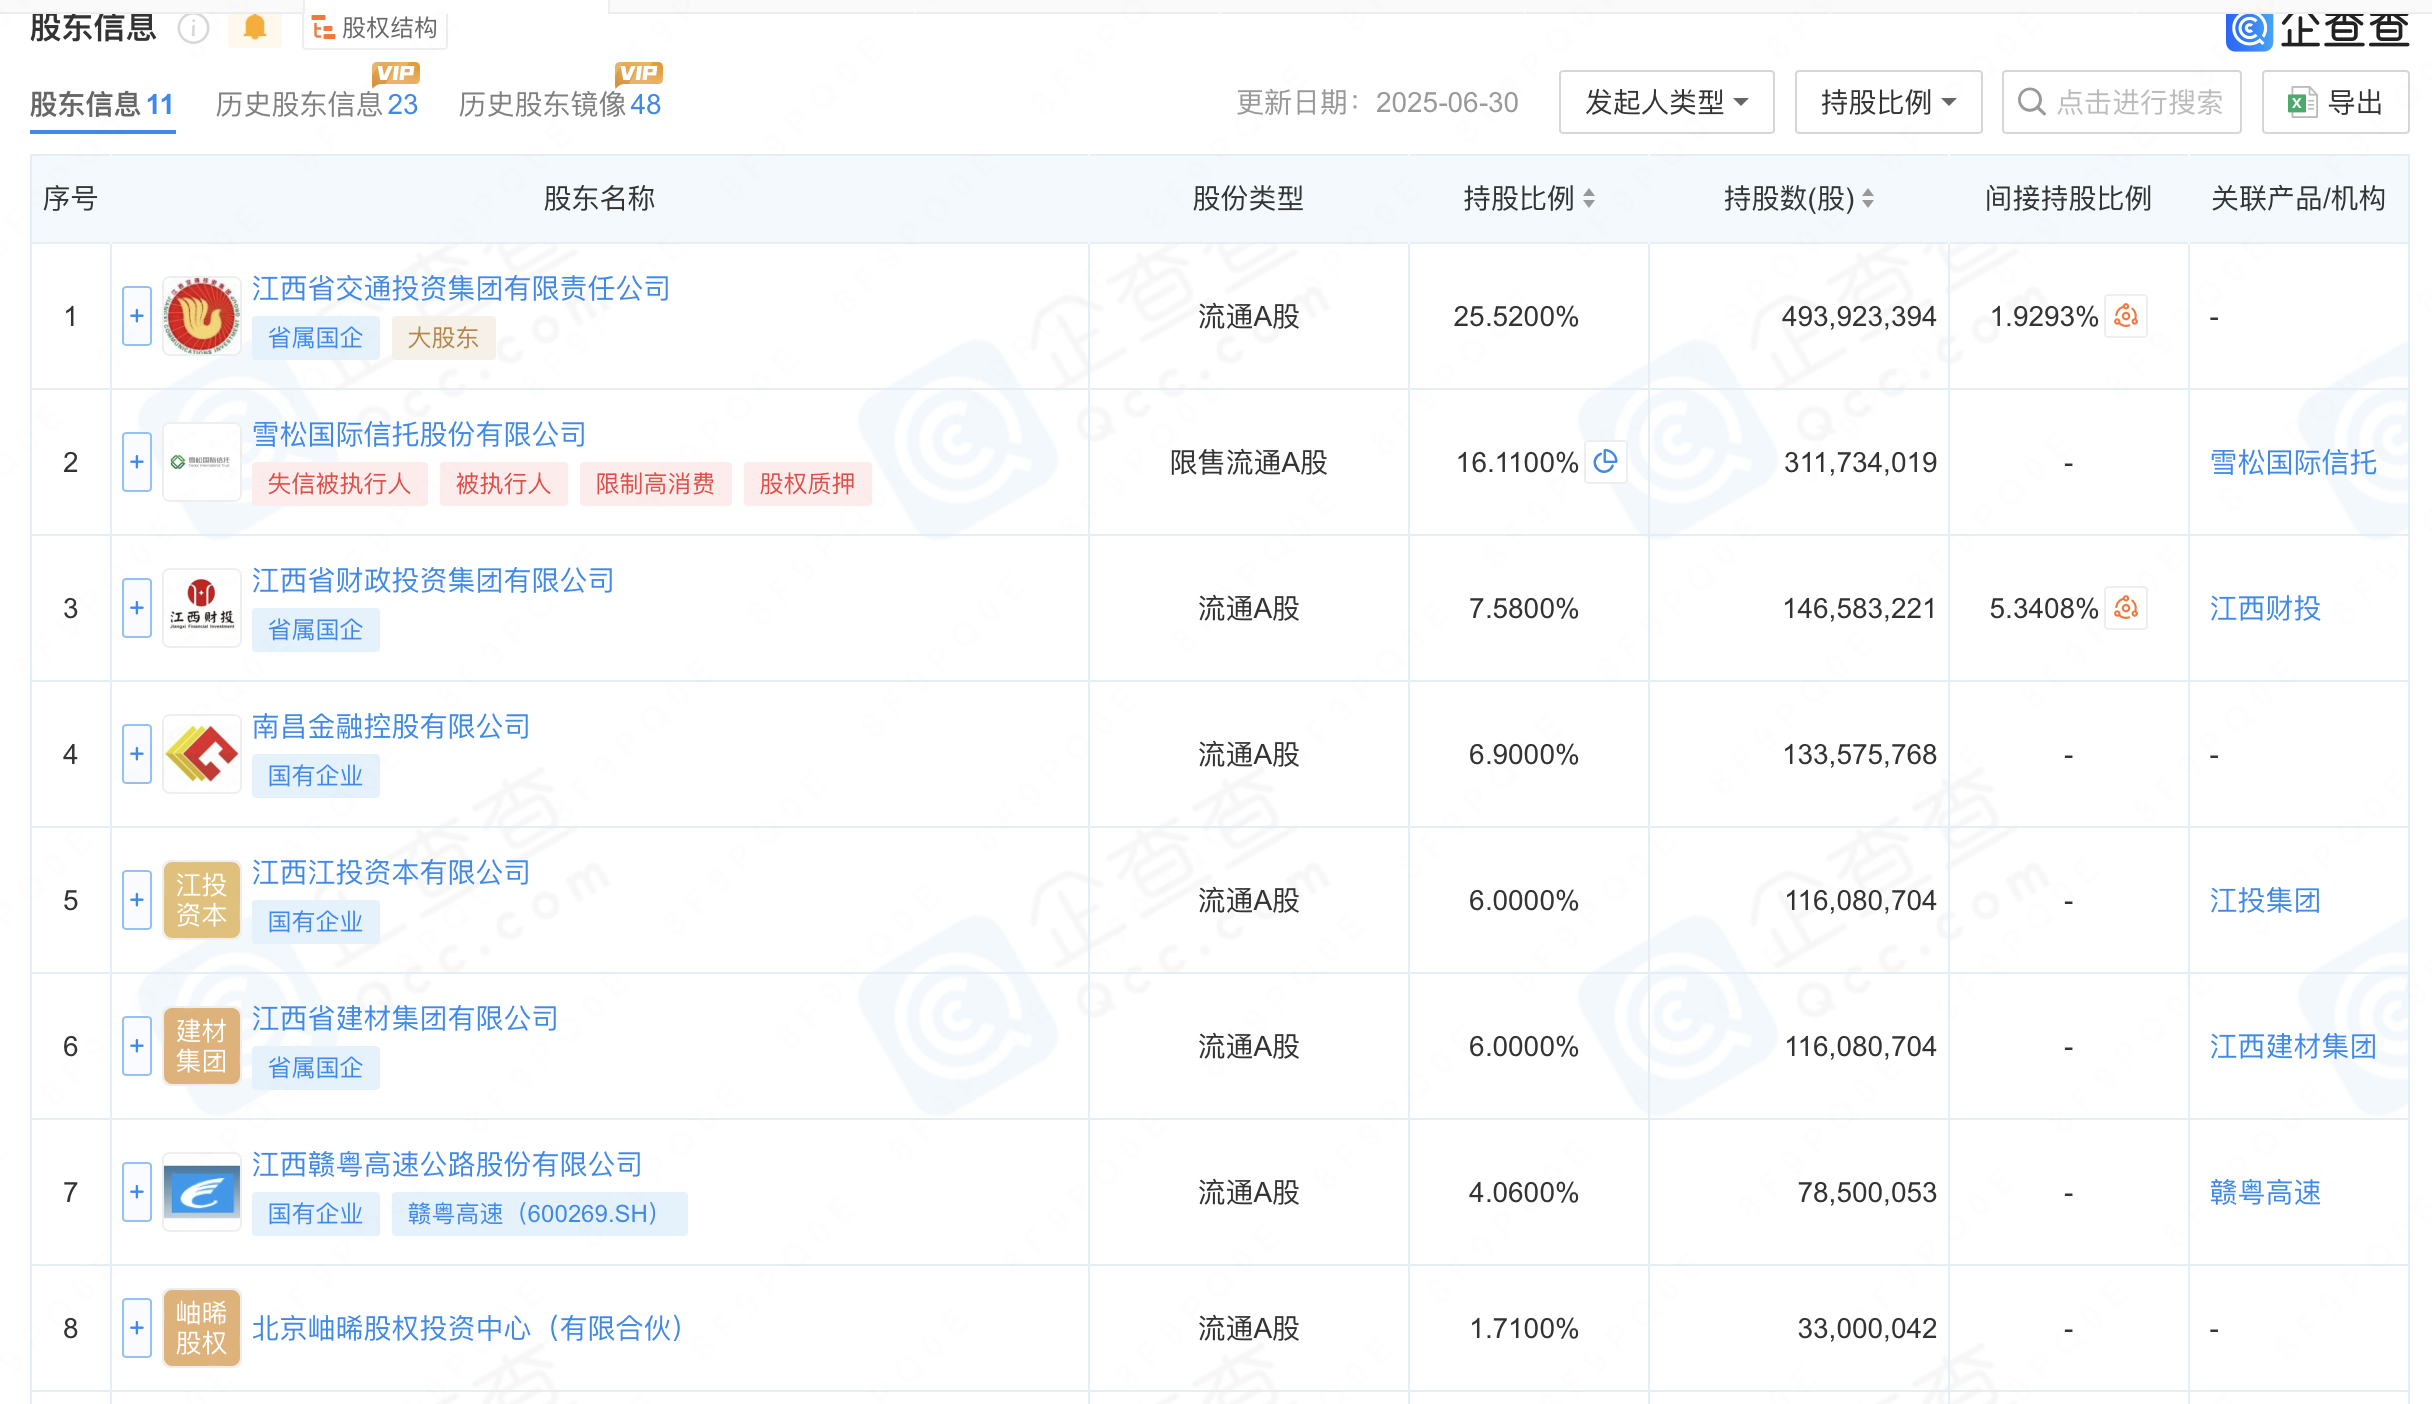Click 江西省交通投资集团 company logo
The width and height of the screenshot is (2432, 1404).
coord(202,316)
